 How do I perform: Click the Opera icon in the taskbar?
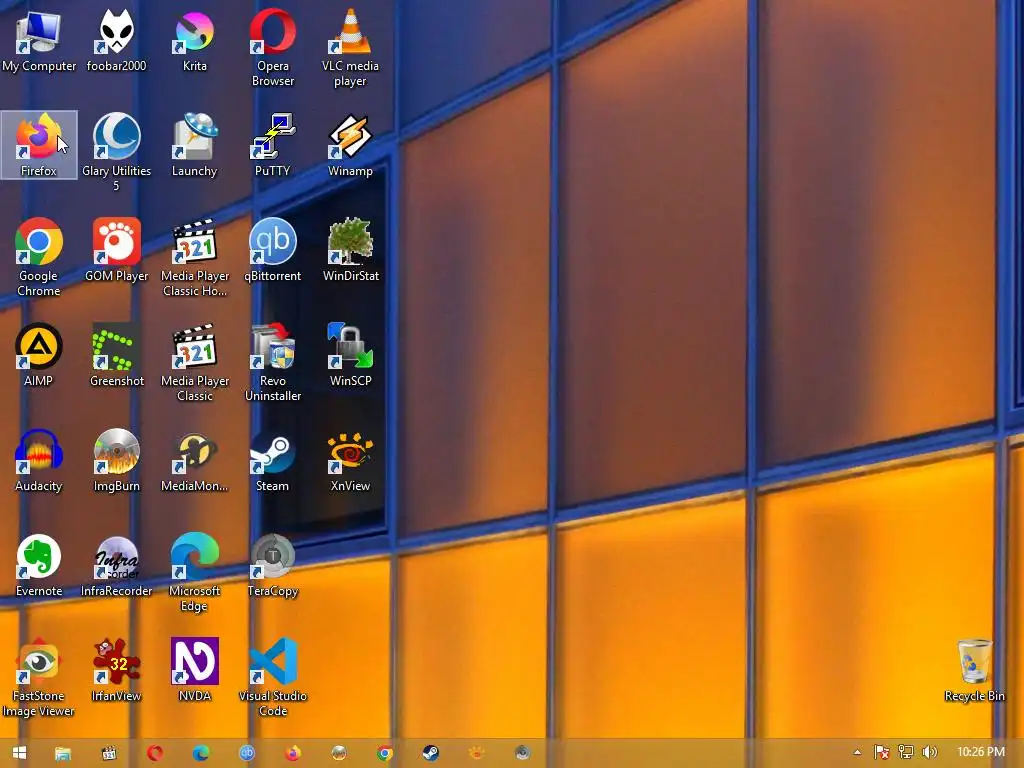[155, 753]
